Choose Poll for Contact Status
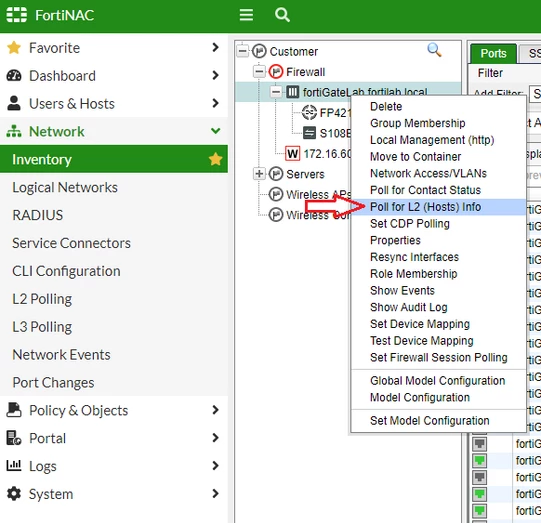The height and width of the screenshot is (523, 541). [439, 190]
